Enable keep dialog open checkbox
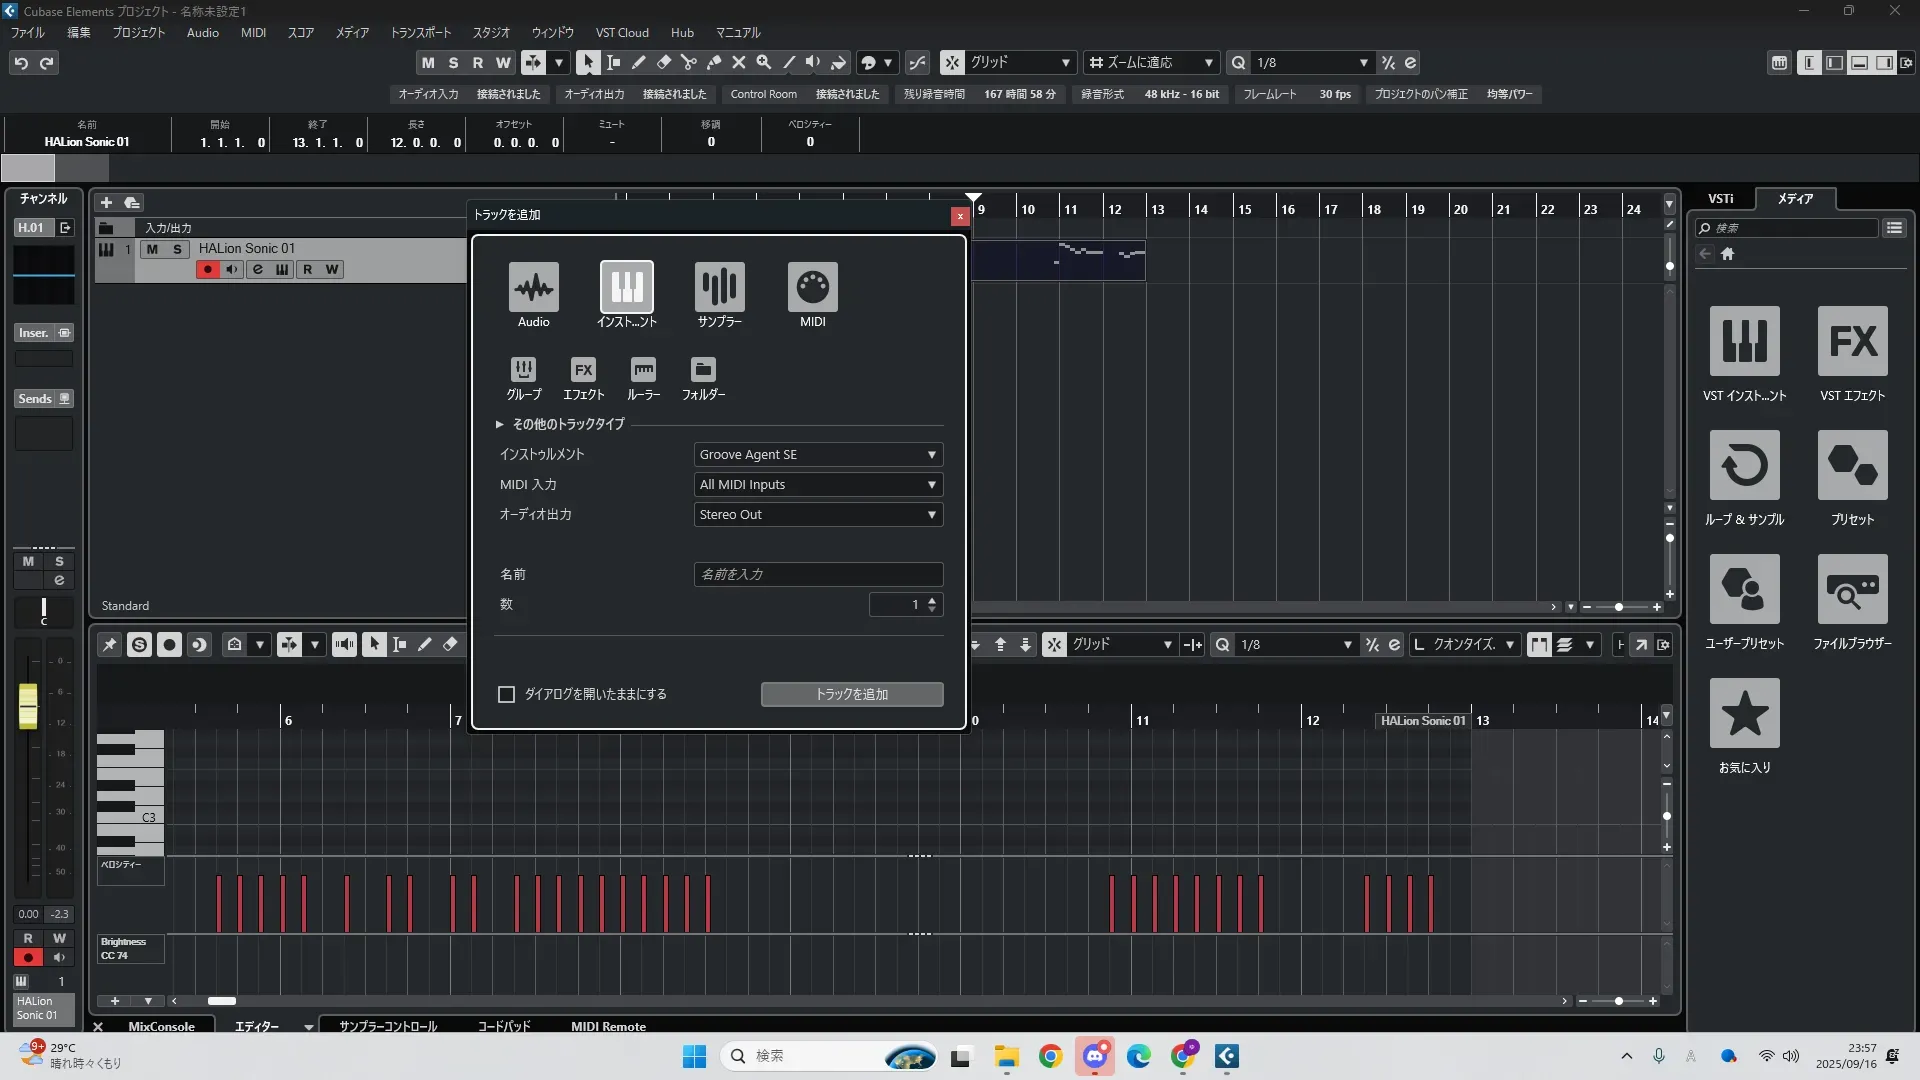The image size is (1920, 1080). (507, 694)
